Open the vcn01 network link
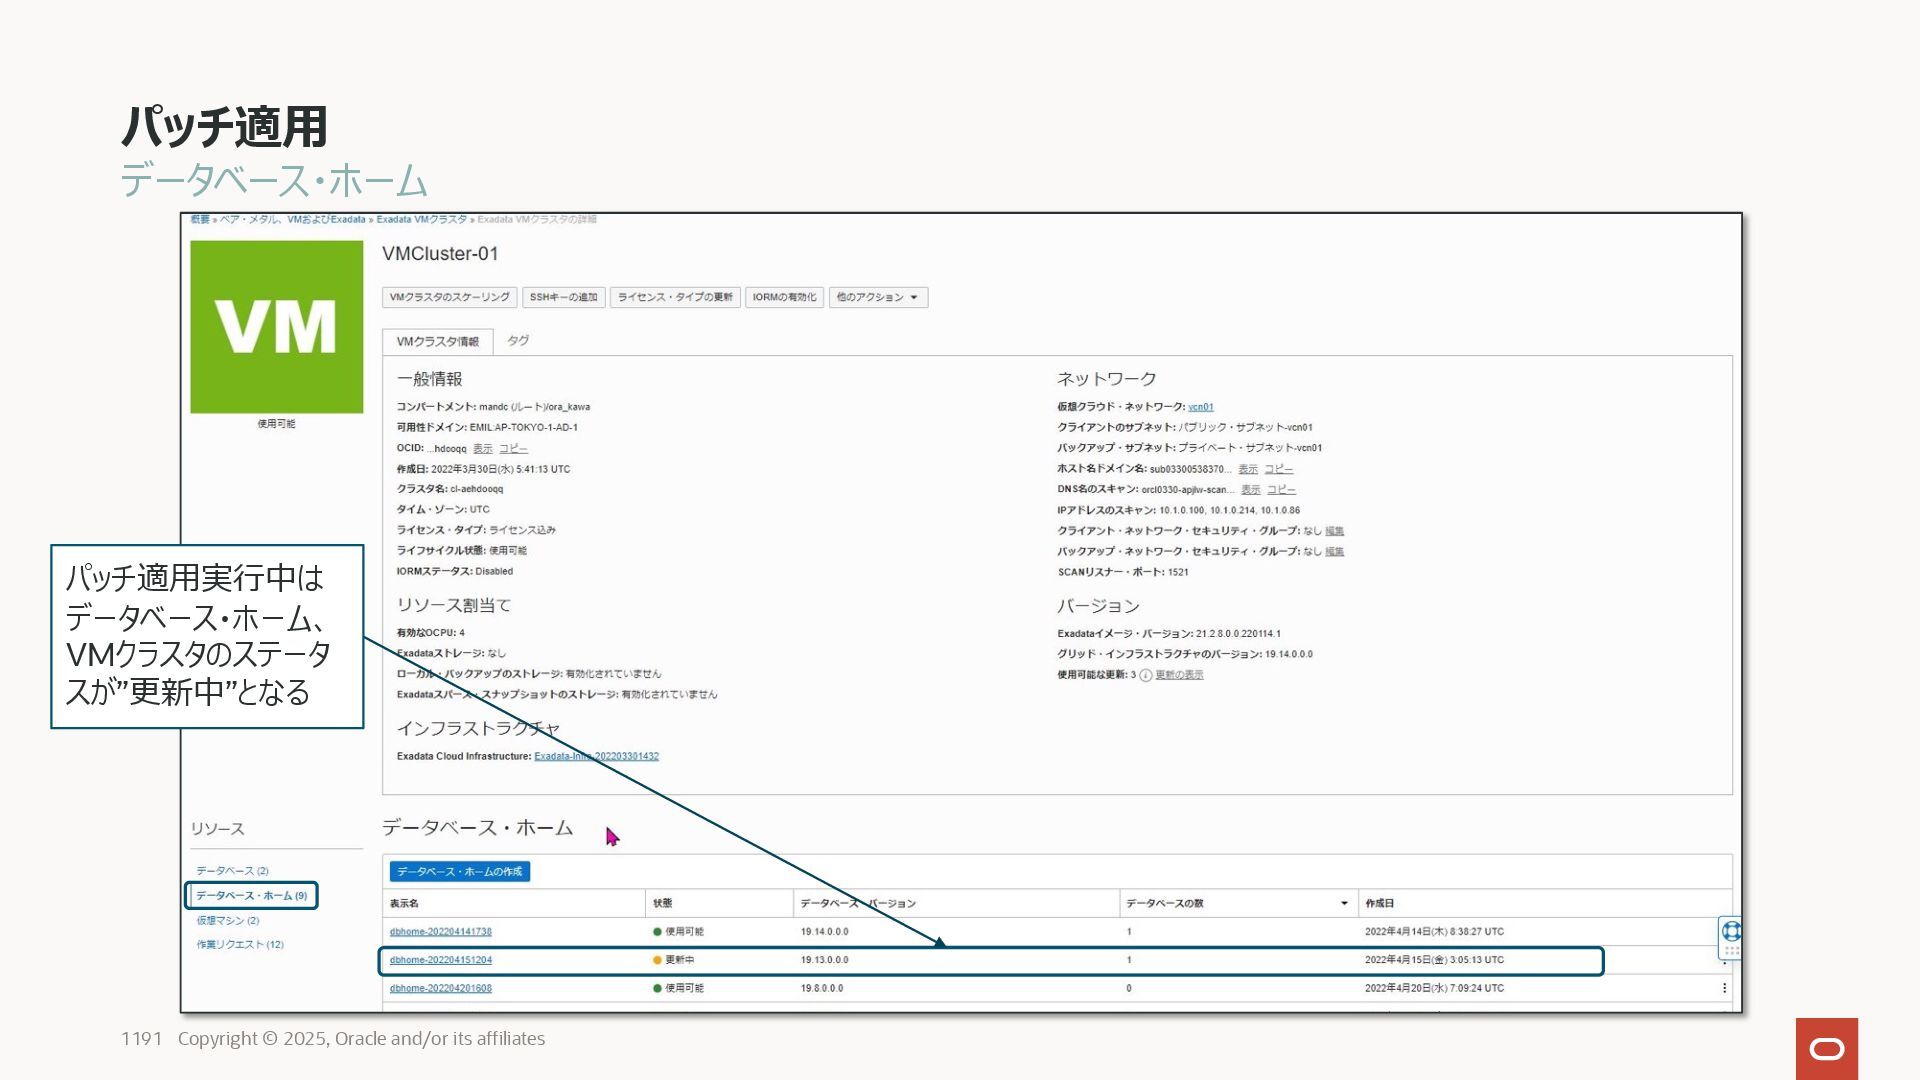This screenshot has height=1080, width=1920. click(x=1200, y=407)
